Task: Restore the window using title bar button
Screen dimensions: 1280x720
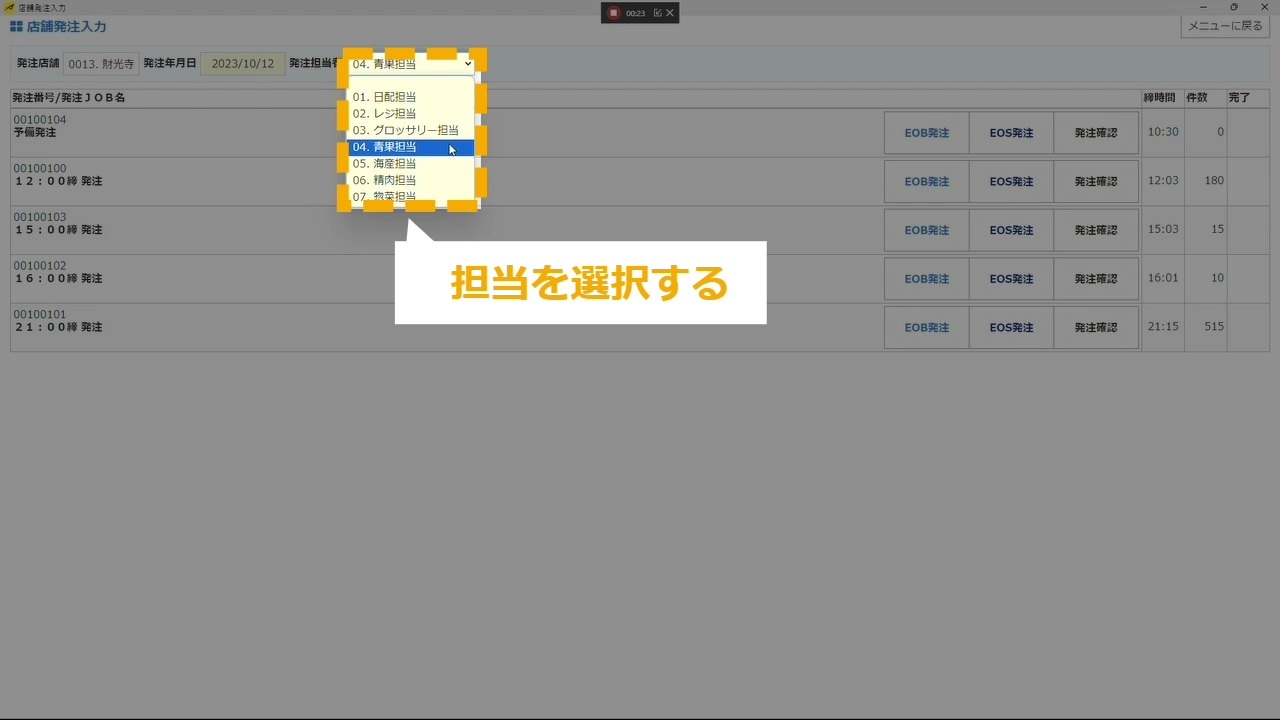Action: [1233, 7]
